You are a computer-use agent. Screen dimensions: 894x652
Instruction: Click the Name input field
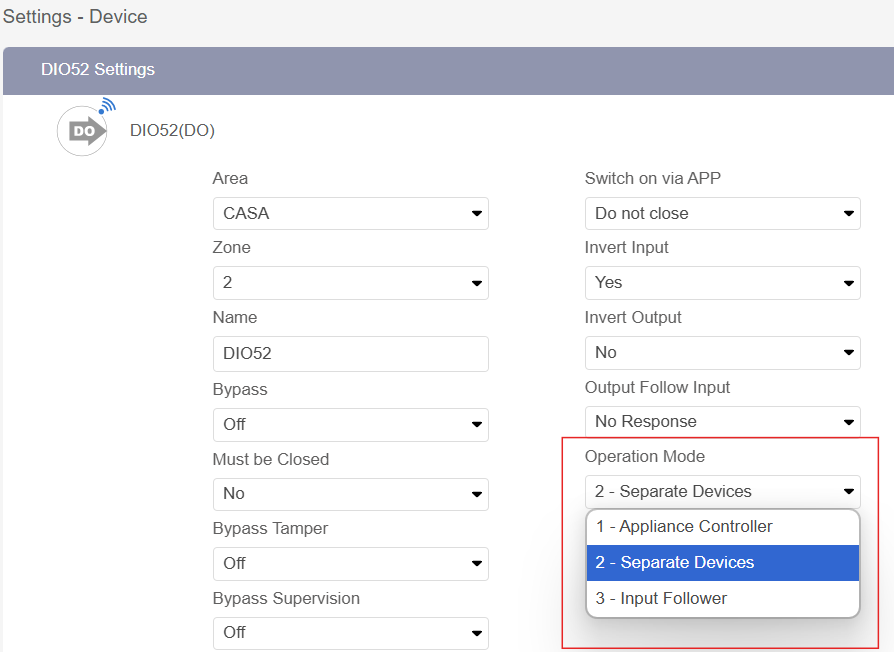point(350,354)
